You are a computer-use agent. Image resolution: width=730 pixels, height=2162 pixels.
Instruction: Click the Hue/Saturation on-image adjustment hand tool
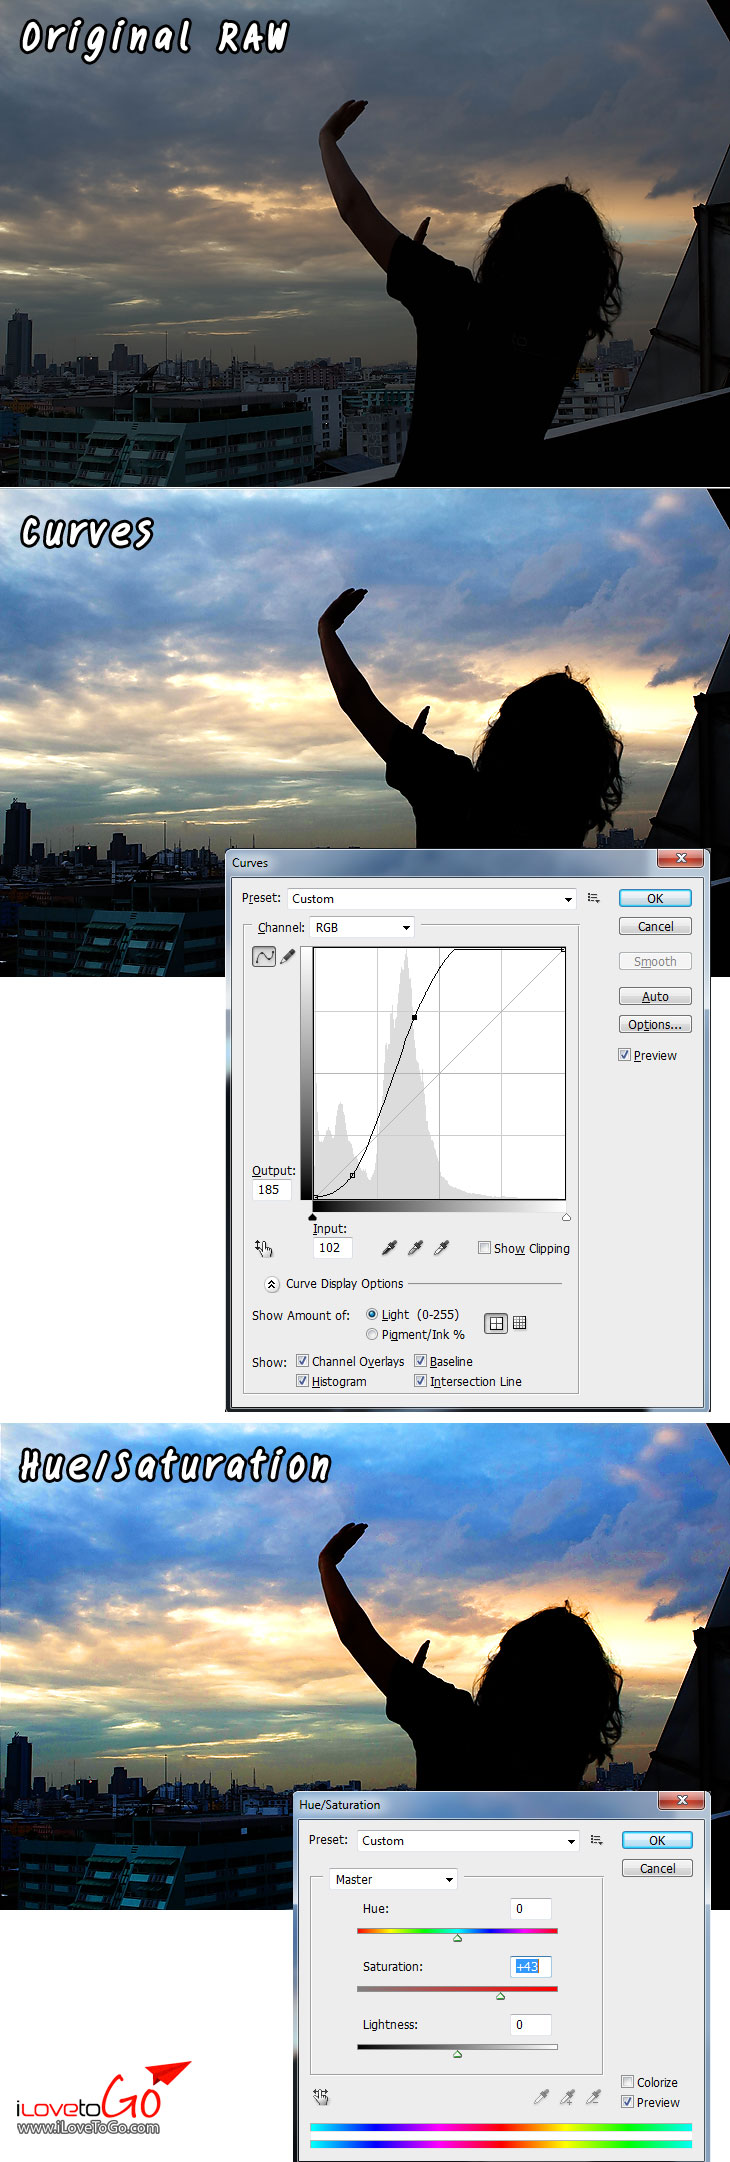coord(321,2097)
